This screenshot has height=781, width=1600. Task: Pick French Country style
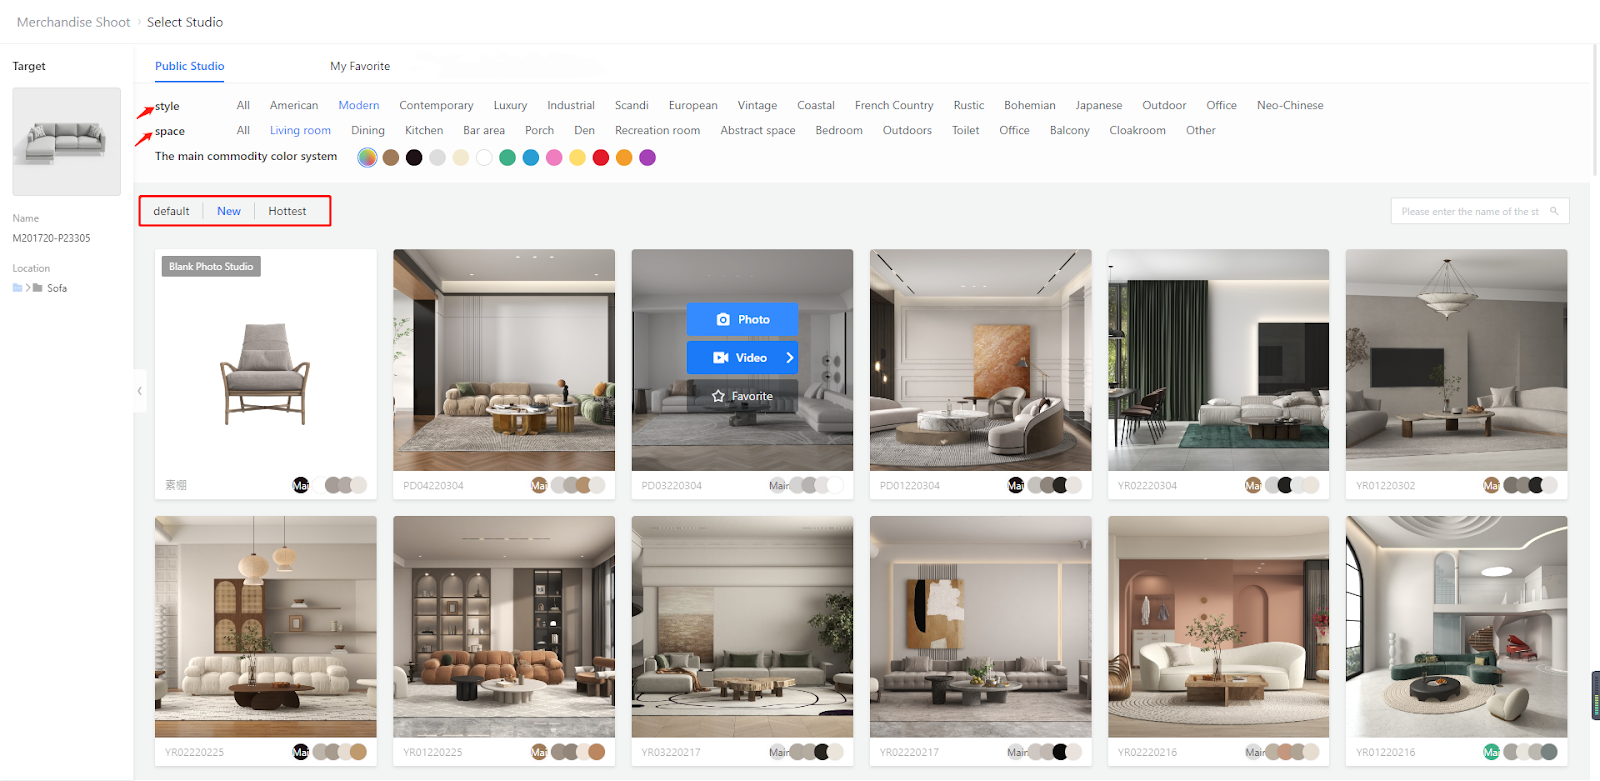pyautogui.click(x=894, y=105)
